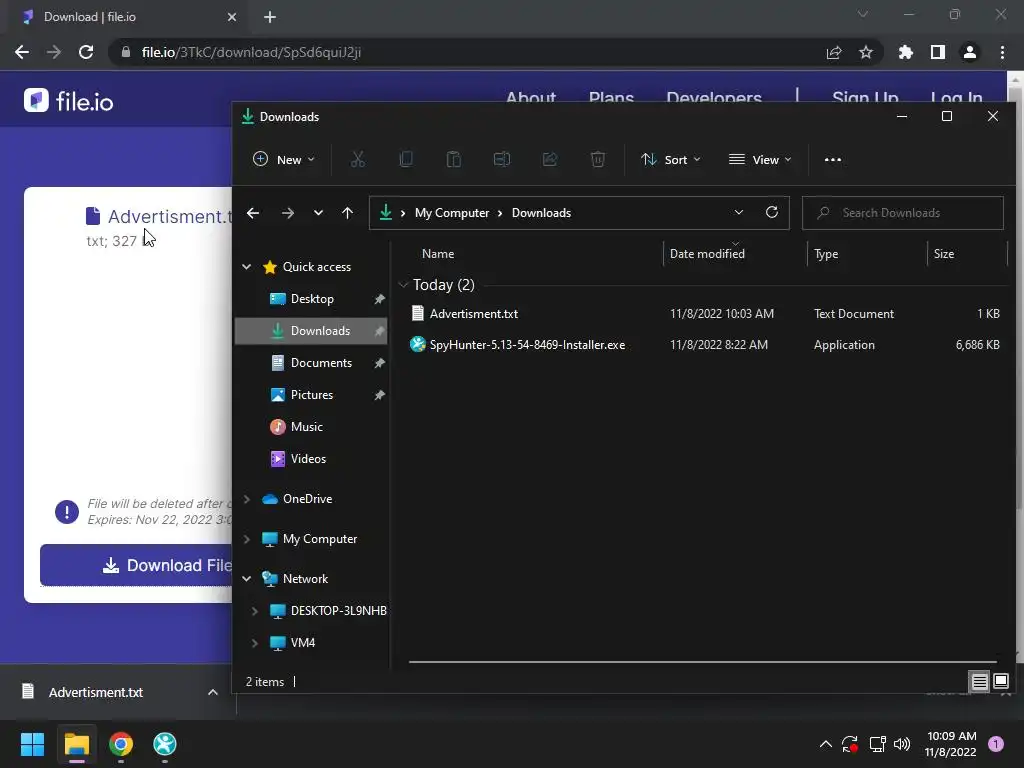This screenshot has width=1024, height=768.
Task: Click the Download File button on file.io
Action: pyautogui.click(x=136, y=565)
